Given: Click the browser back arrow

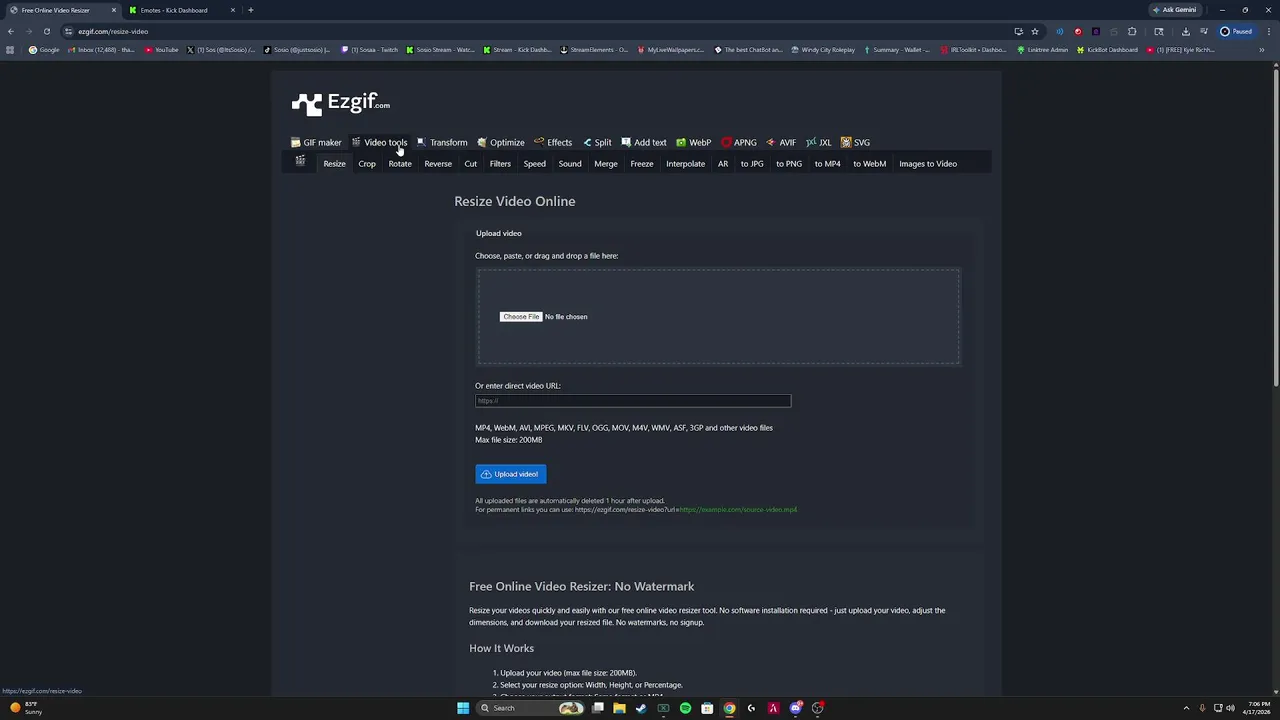Looking at the screenshot, I should pyautogui.click(x=11, y=31).
